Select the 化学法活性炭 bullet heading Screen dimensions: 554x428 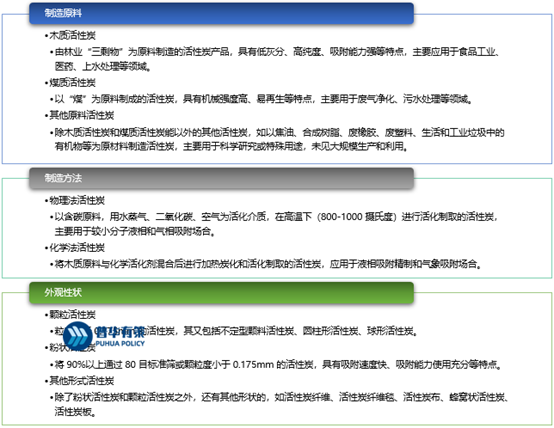77,247
